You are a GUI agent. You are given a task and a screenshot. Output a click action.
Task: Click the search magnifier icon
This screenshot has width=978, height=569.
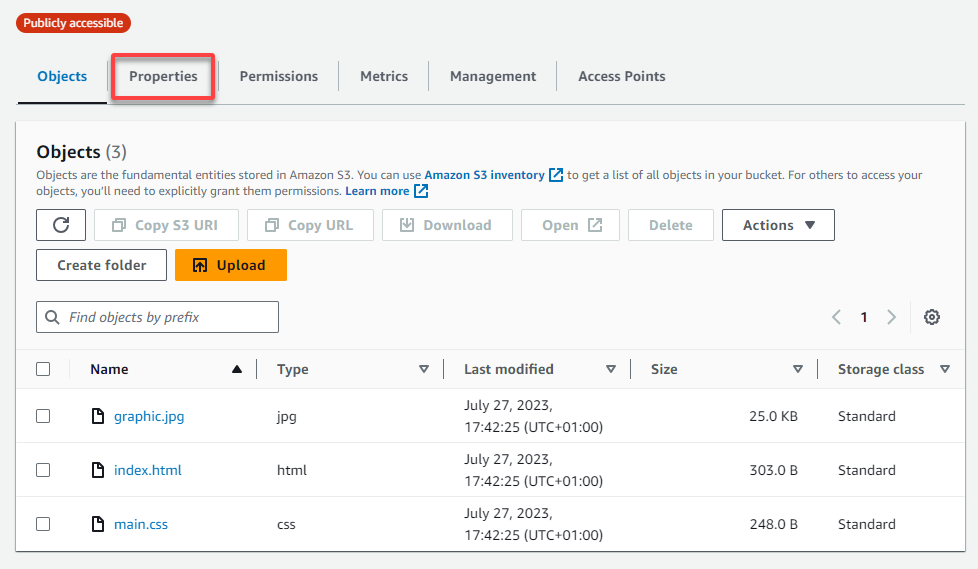pos(52,317)
